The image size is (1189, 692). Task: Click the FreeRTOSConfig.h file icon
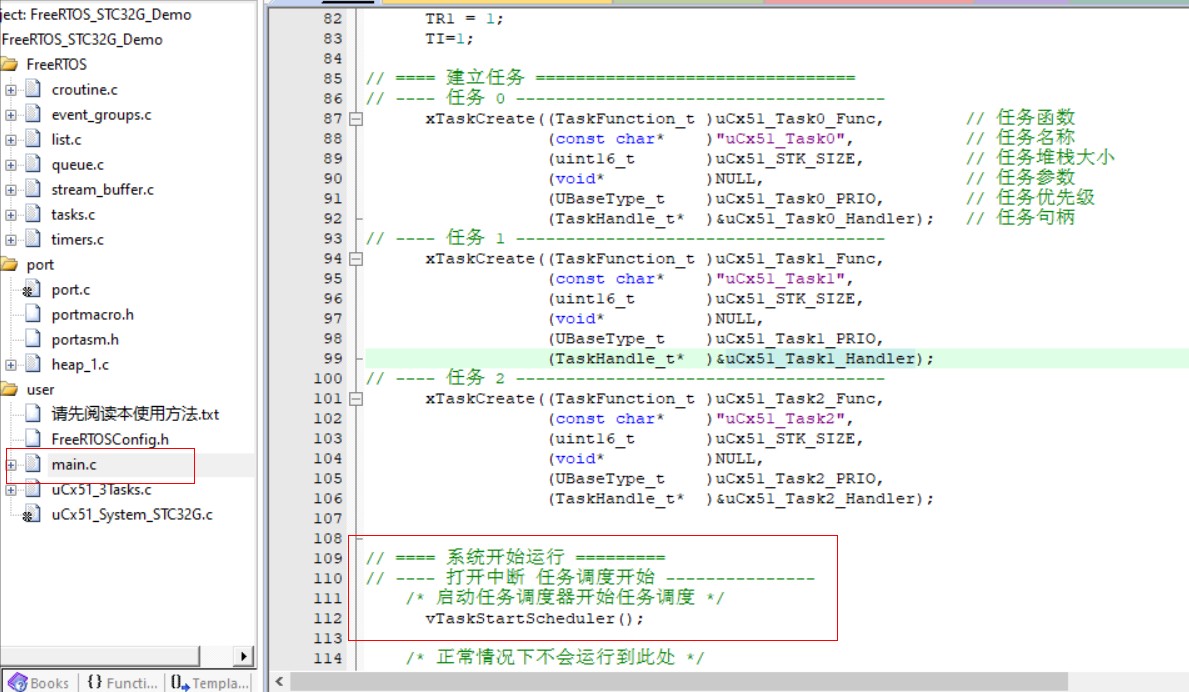pyautogui.click(x=33, y=439)
